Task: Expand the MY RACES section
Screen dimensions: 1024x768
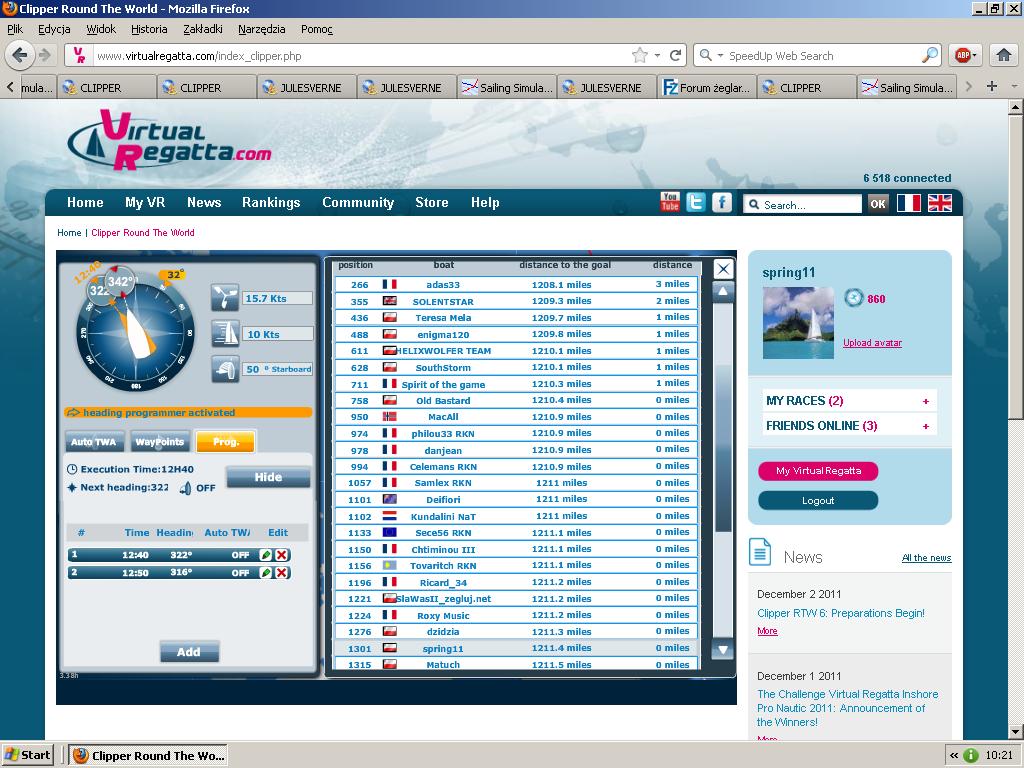Action: tap(925, 401)
